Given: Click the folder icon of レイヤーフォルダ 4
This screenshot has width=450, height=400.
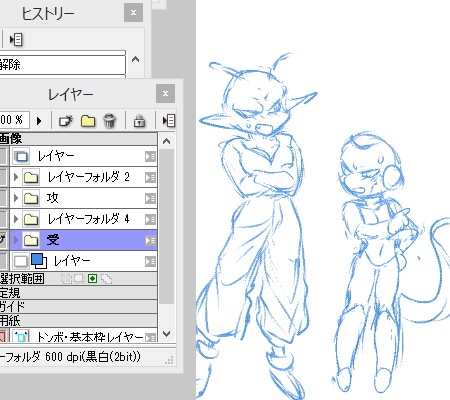Looking at the screenshot, I should [31, 219].
